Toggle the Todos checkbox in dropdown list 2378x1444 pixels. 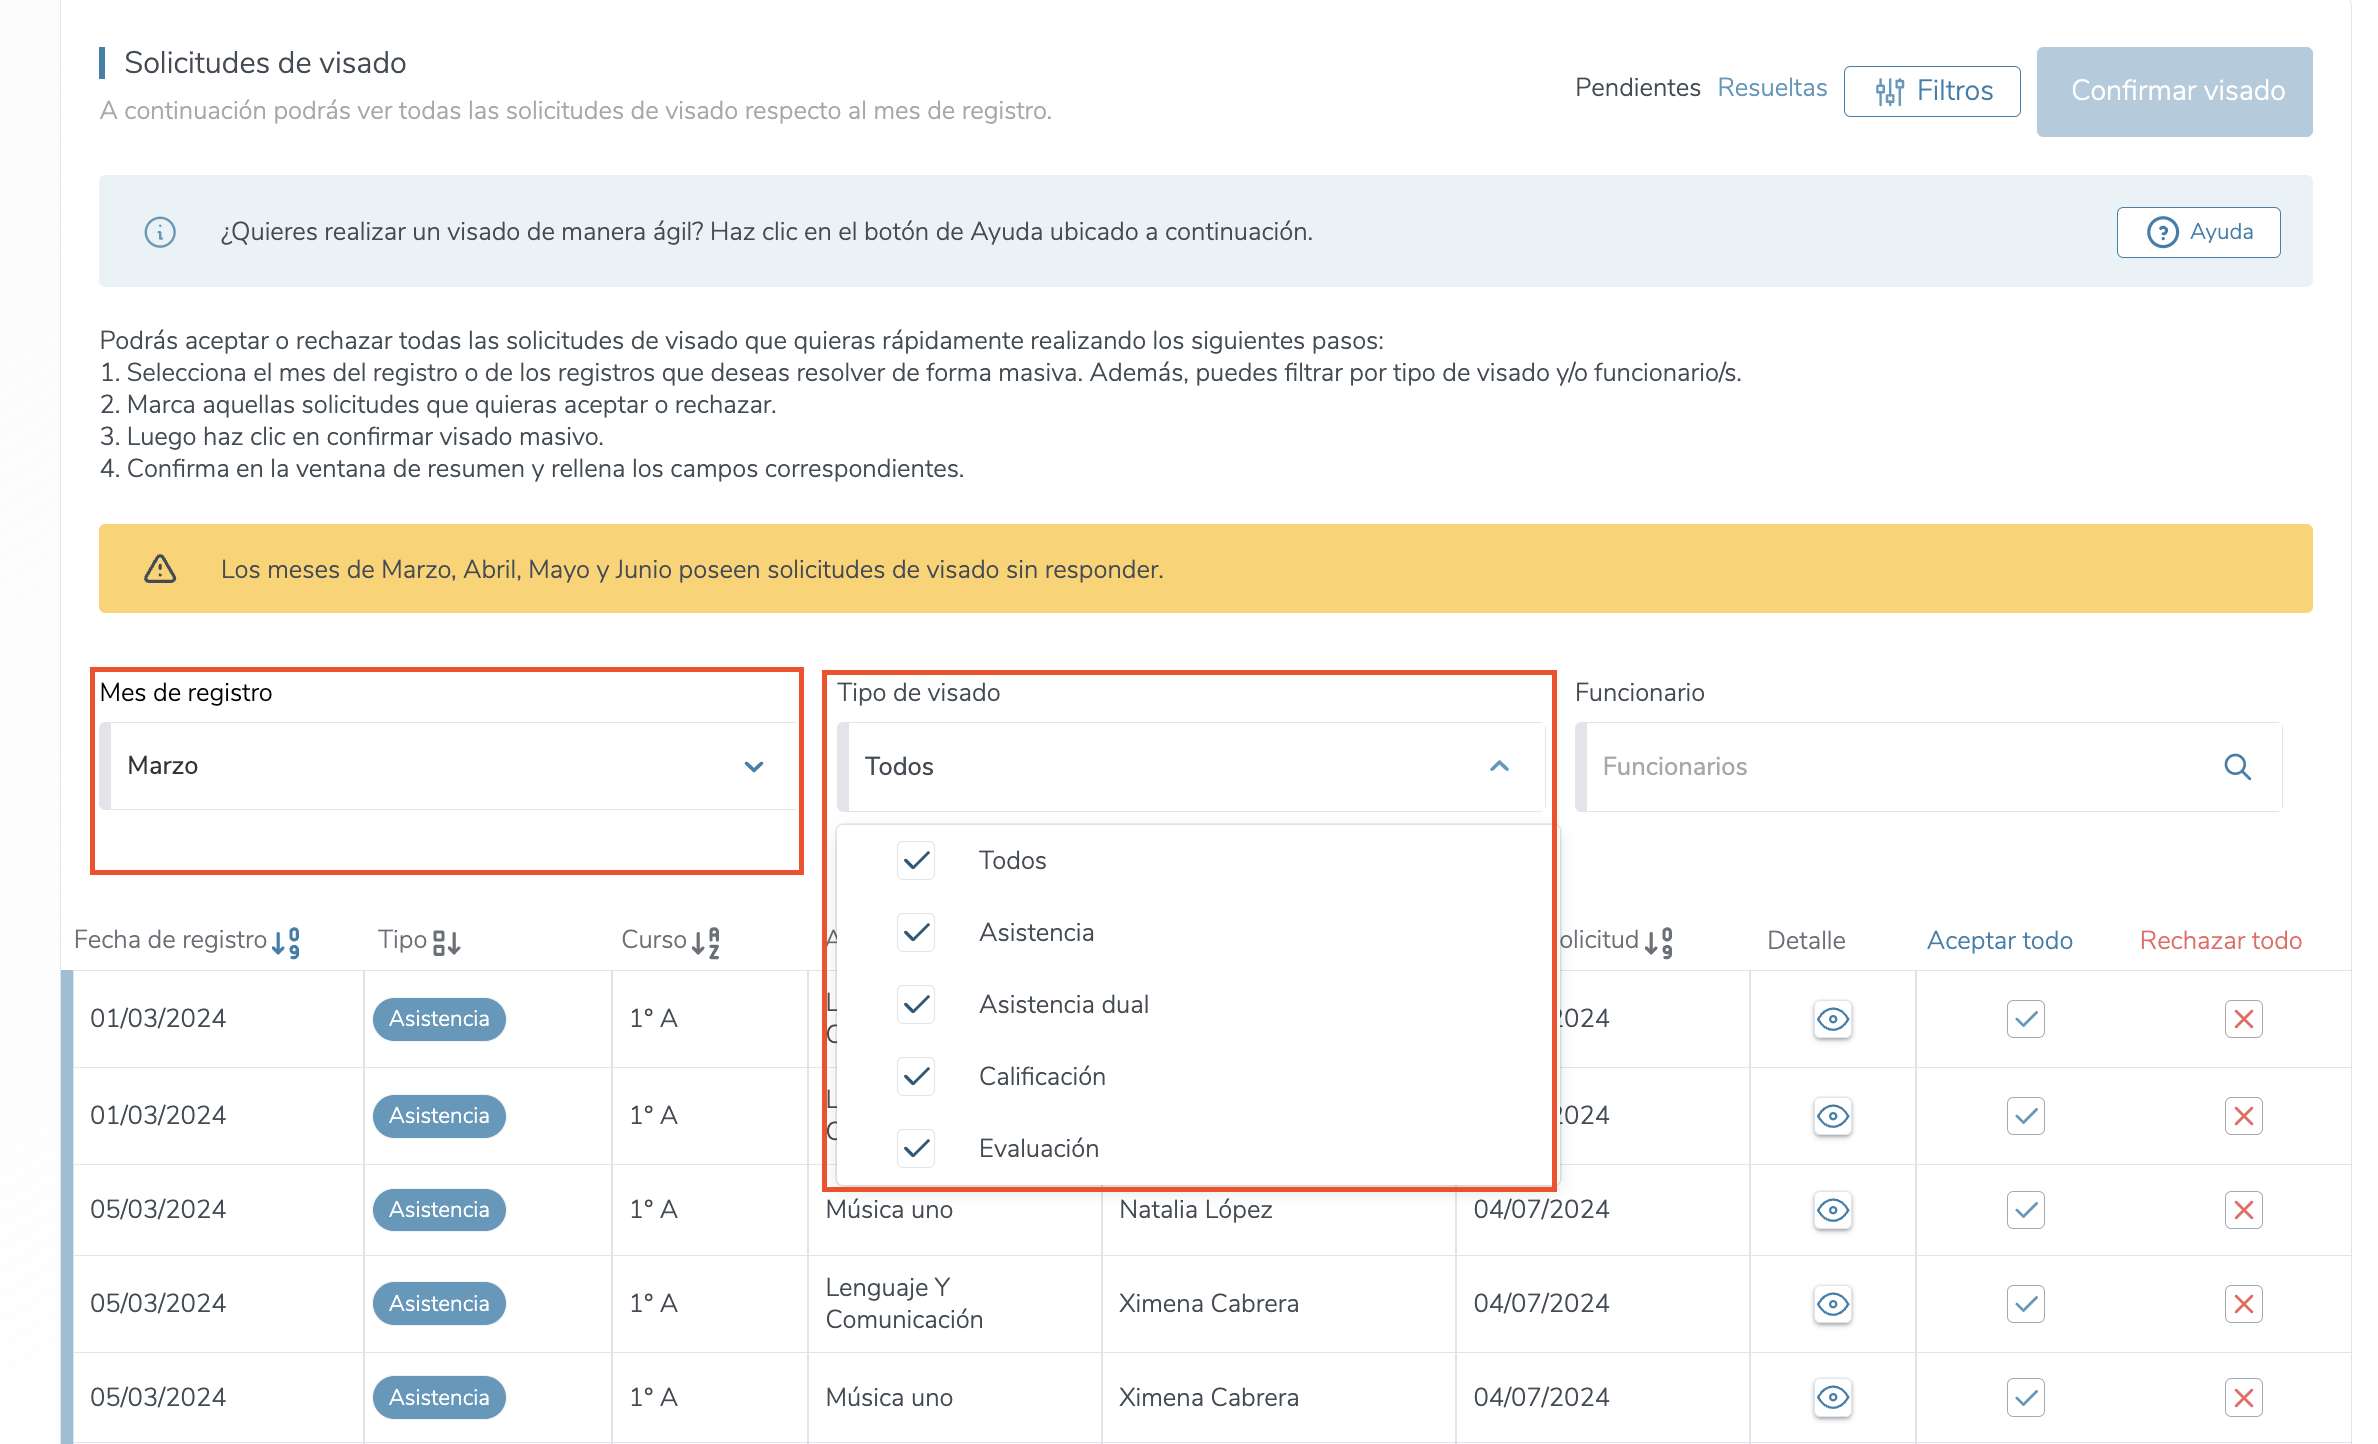[916, 860]
